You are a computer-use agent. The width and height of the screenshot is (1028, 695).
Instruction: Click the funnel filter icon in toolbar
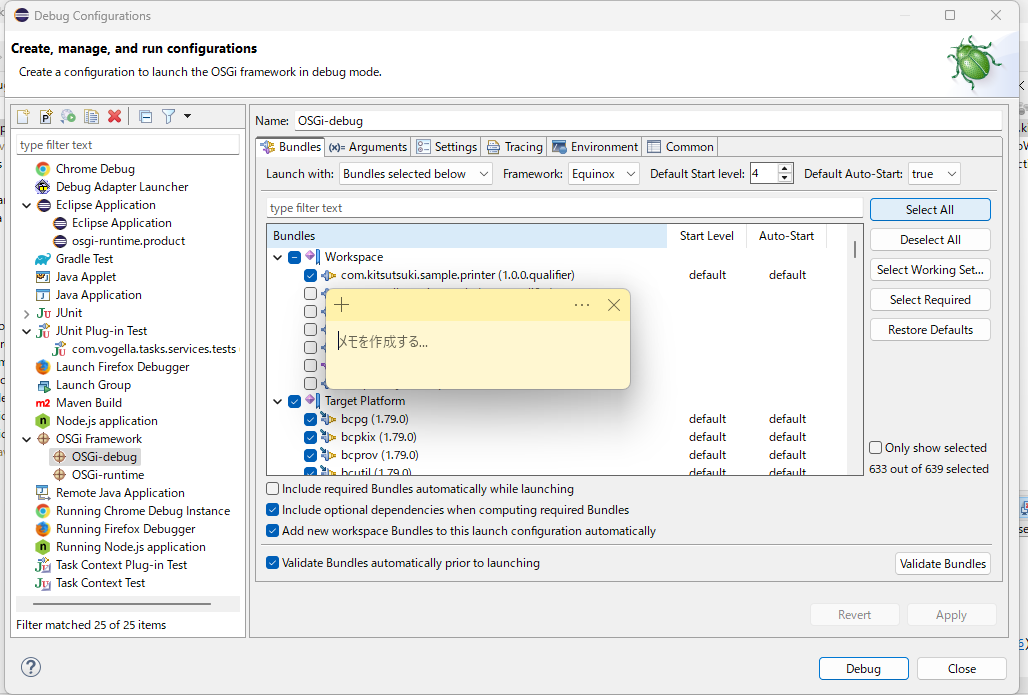(x=168, y=117)
